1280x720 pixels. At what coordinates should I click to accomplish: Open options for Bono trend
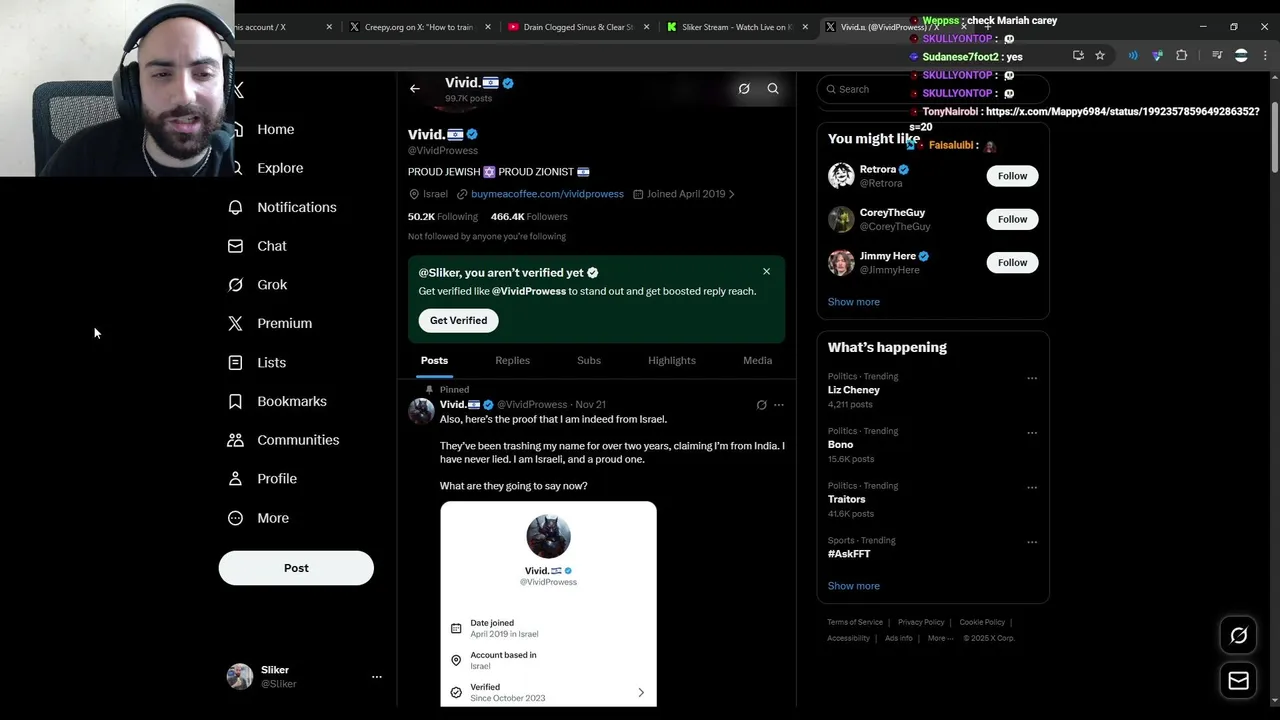[x=1032, y=433]
